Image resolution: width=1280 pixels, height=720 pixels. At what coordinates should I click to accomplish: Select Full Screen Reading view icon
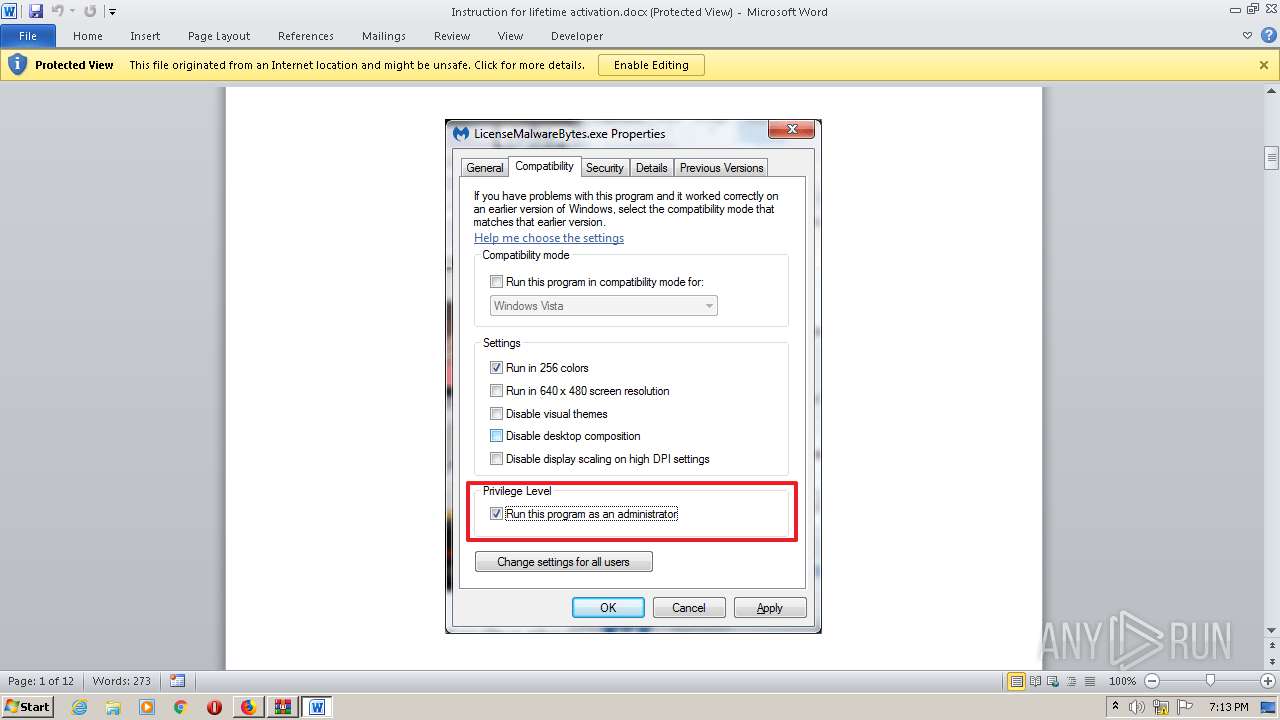point(1036,681)
